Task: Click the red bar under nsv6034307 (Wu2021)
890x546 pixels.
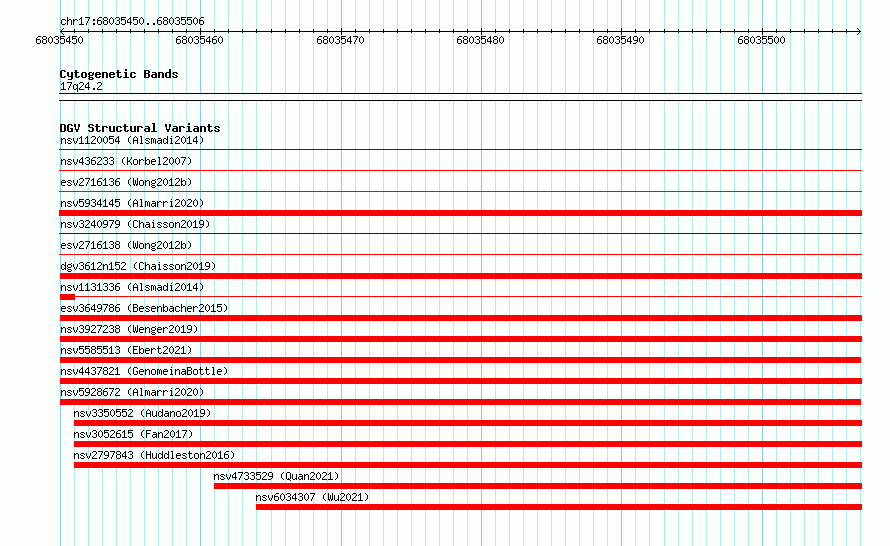Action: (x=559, y=507)
